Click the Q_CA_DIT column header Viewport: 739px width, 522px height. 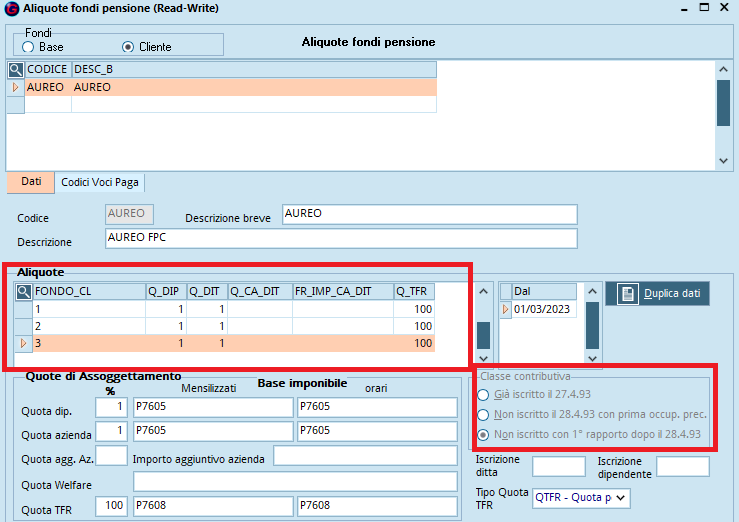click(x=260, y=292)
